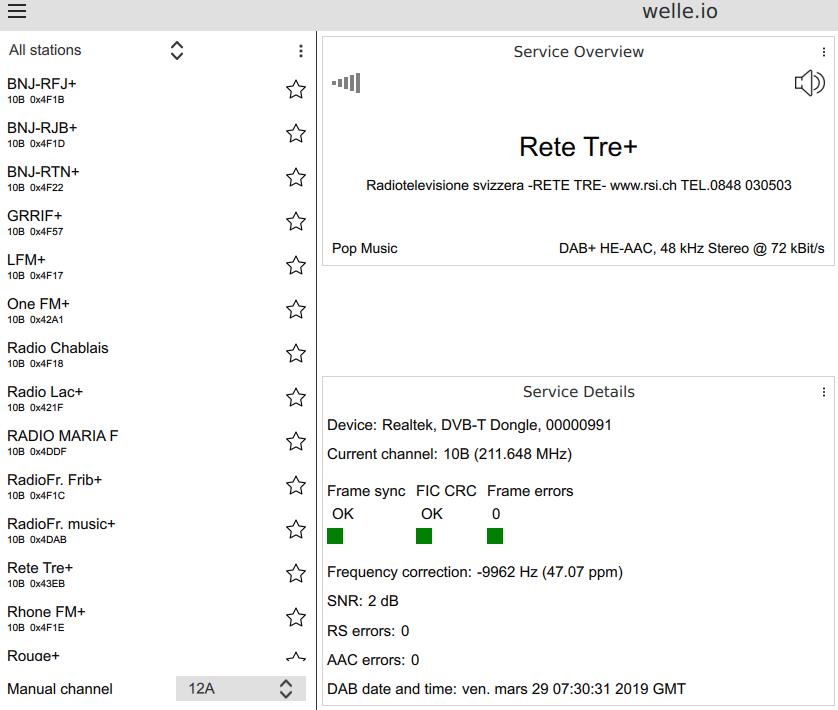Image resolution: width=838 pixels, height=710 pixels.
Task: Favorite the Radio Lac+ station
Action: click(296, 397)
